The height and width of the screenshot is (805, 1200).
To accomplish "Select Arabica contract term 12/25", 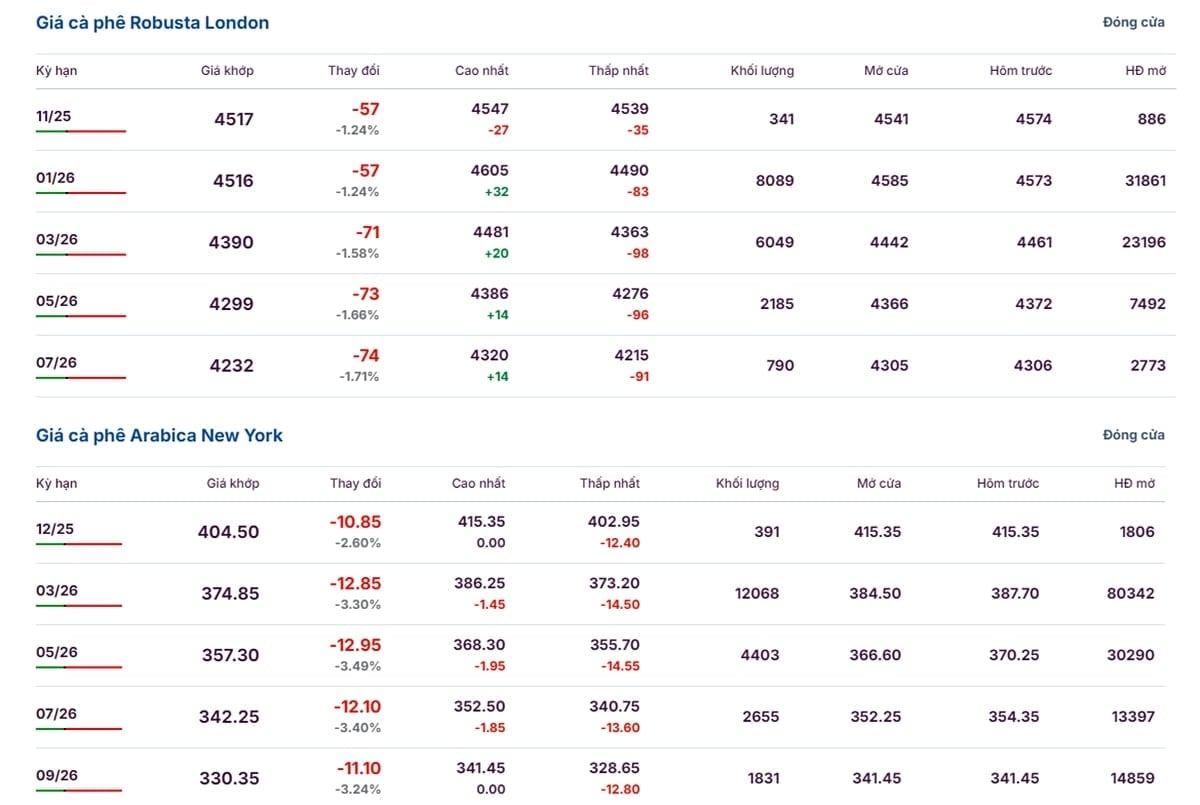I will (x=54, y=529).
